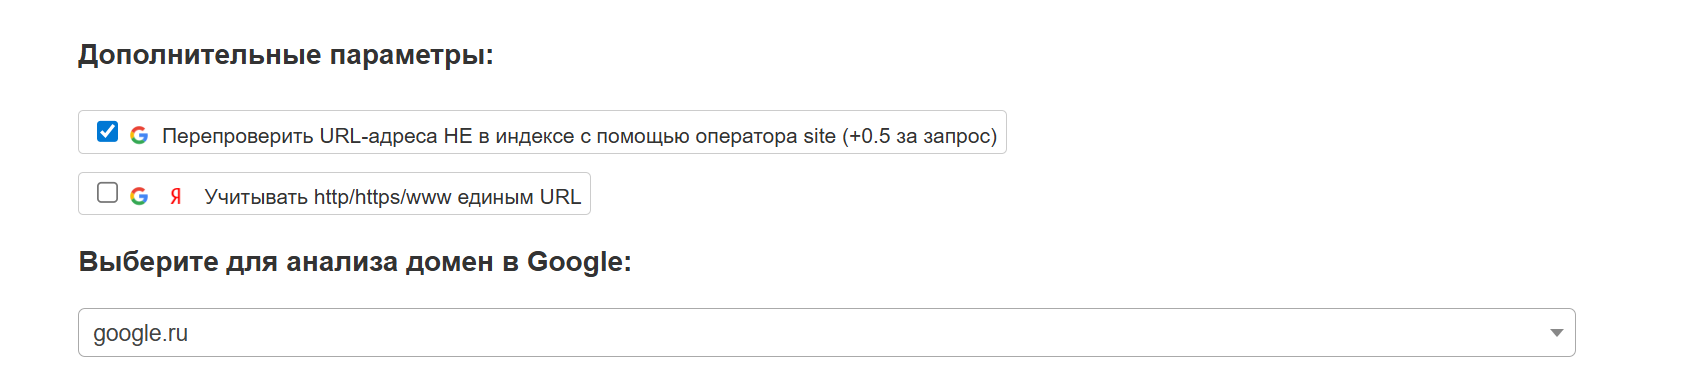1689x372 pixels.
Task: Select the google.ru text in the combo box
Action: pyautogui.click(x=140, y=334)
